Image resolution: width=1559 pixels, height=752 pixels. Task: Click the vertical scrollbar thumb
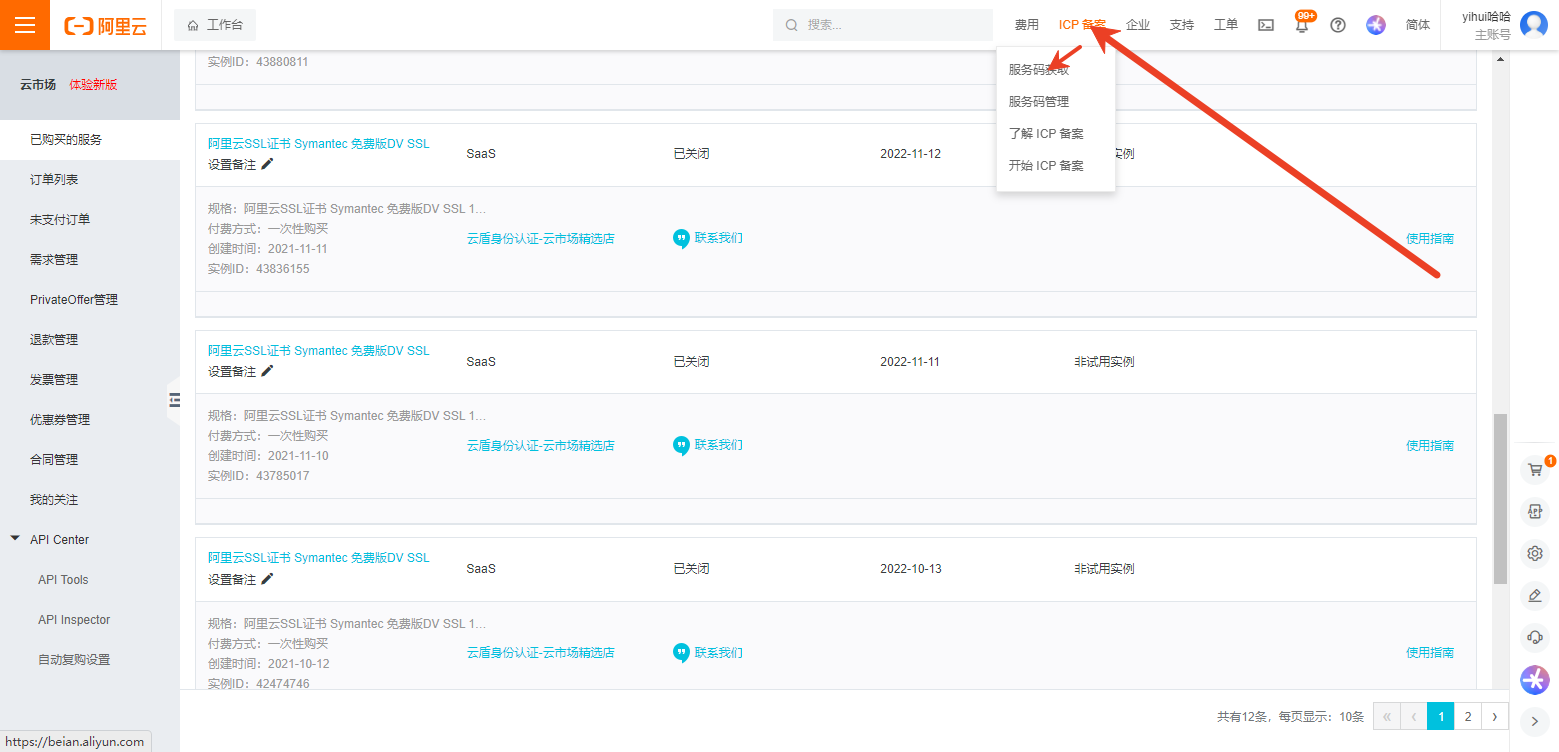1500,498
